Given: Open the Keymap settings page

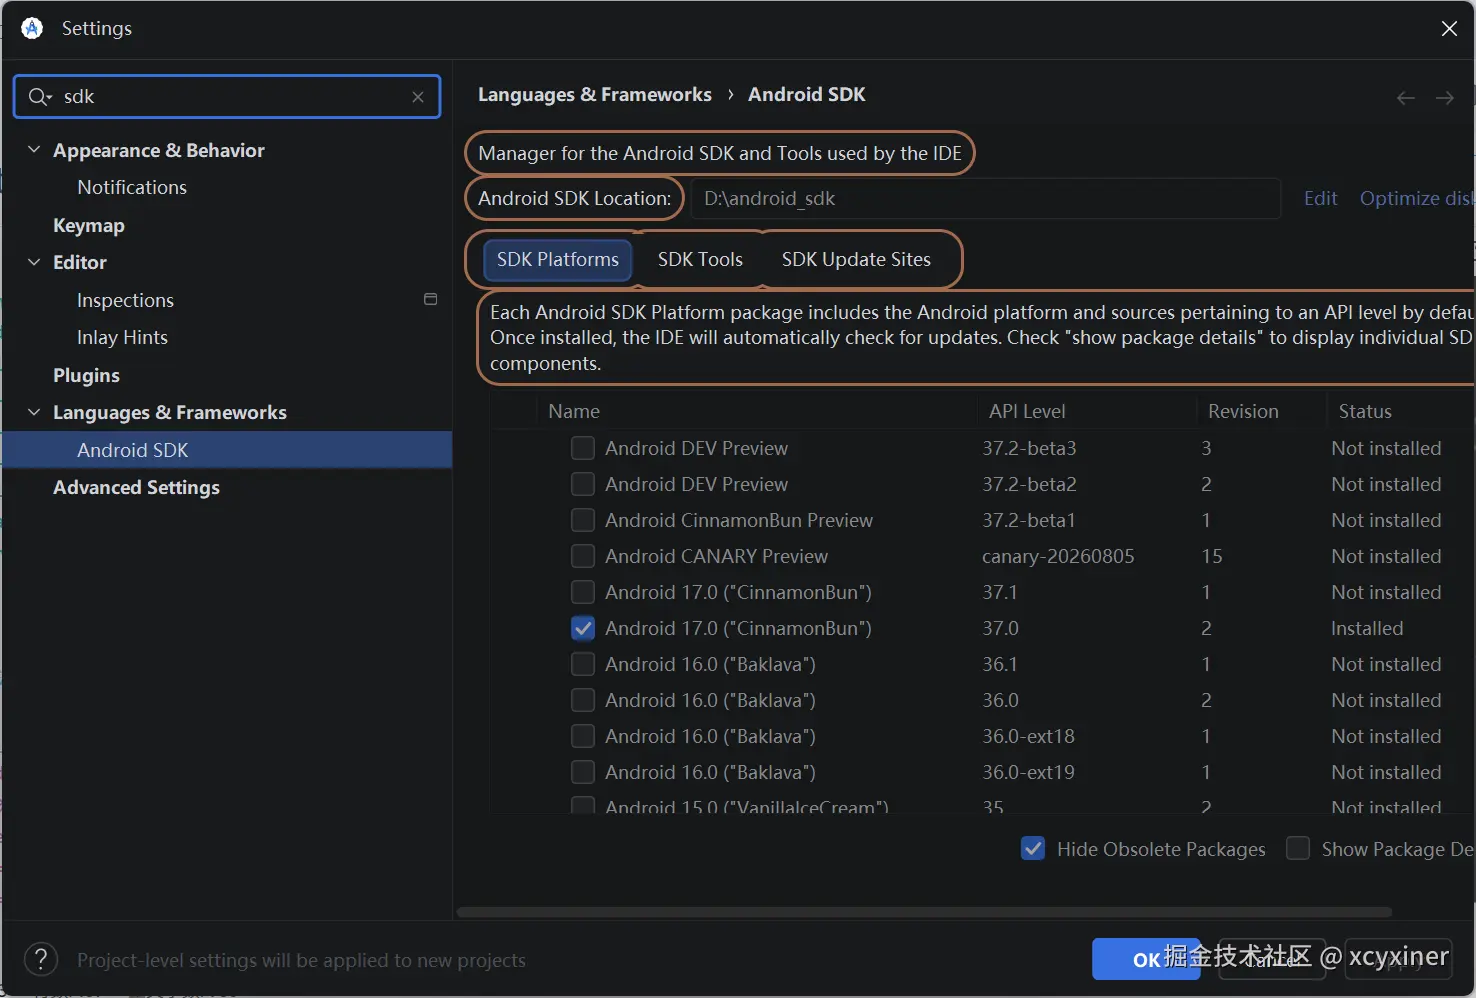Looking at the screenshot, I should pyautogui.click(x=89, y=225).
